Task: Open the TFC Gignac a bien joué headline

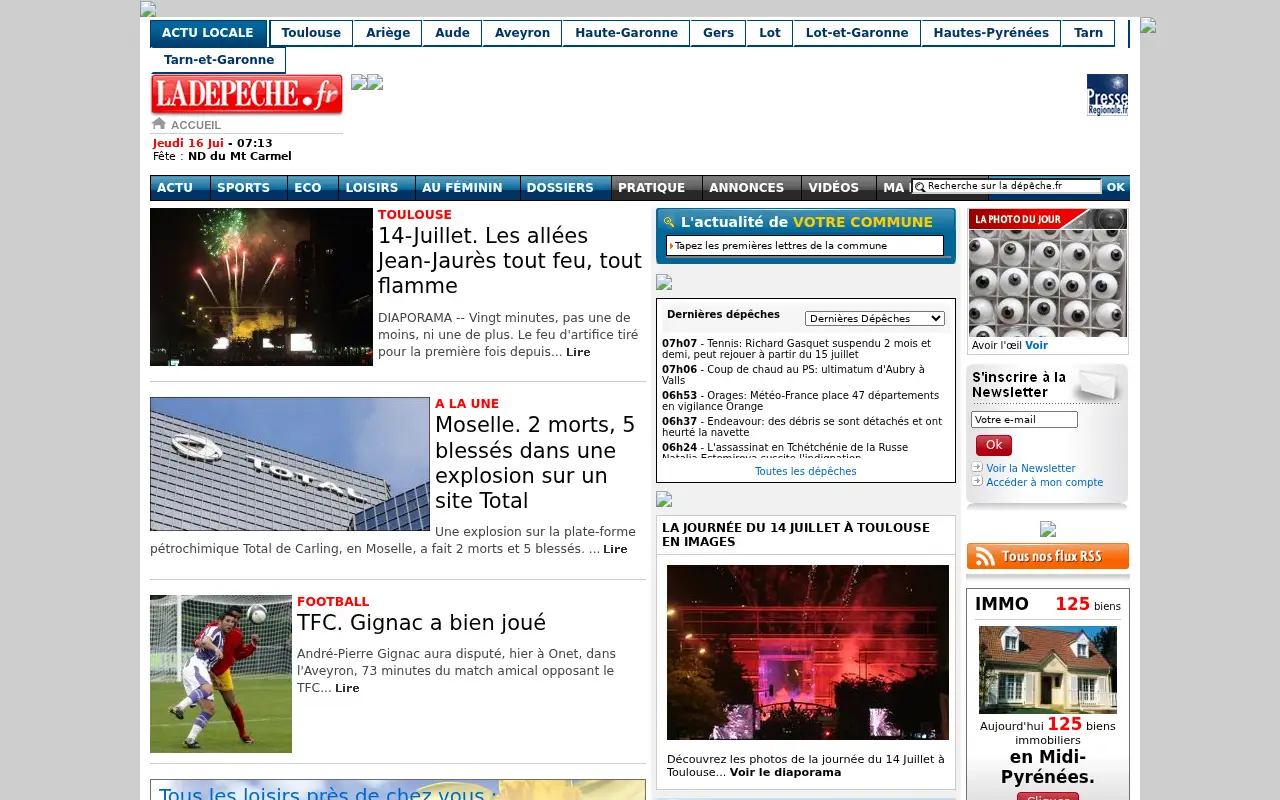Action: [x=421, y=623]
